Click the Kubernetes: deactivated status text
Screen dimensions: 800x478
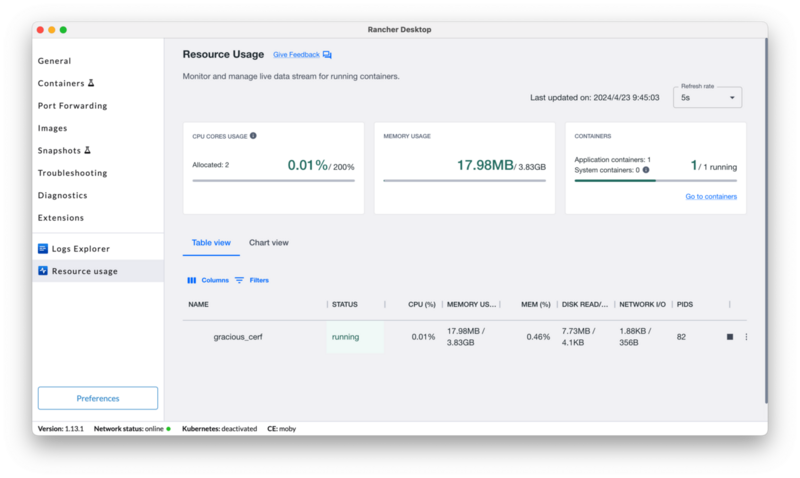click(x=219, y=429)
